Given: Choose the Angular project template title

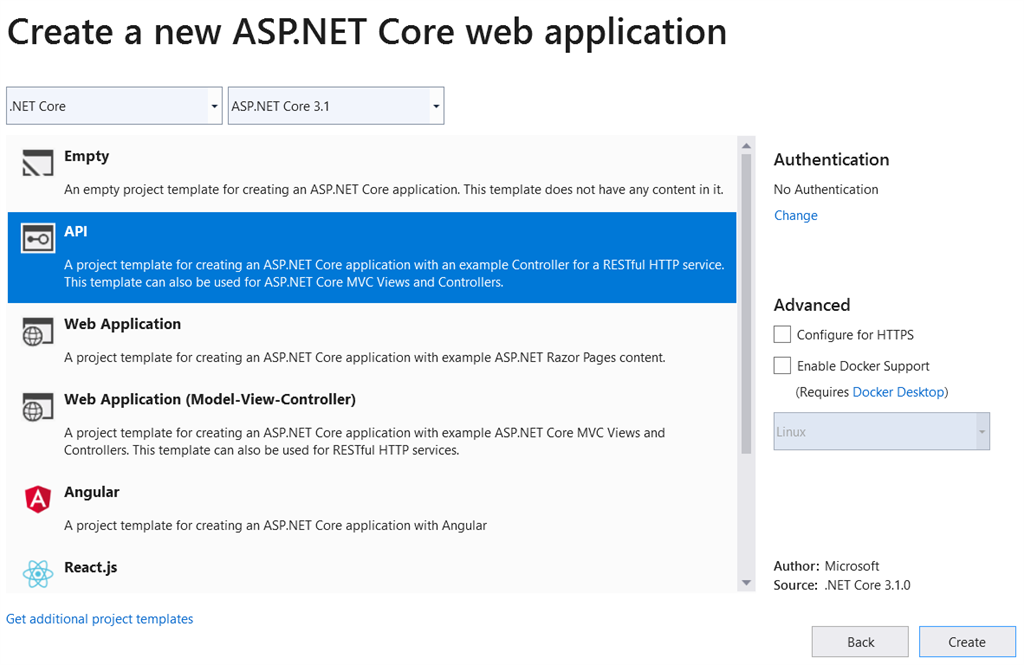Looking at the screenshot, I should [x=92, y=492].
